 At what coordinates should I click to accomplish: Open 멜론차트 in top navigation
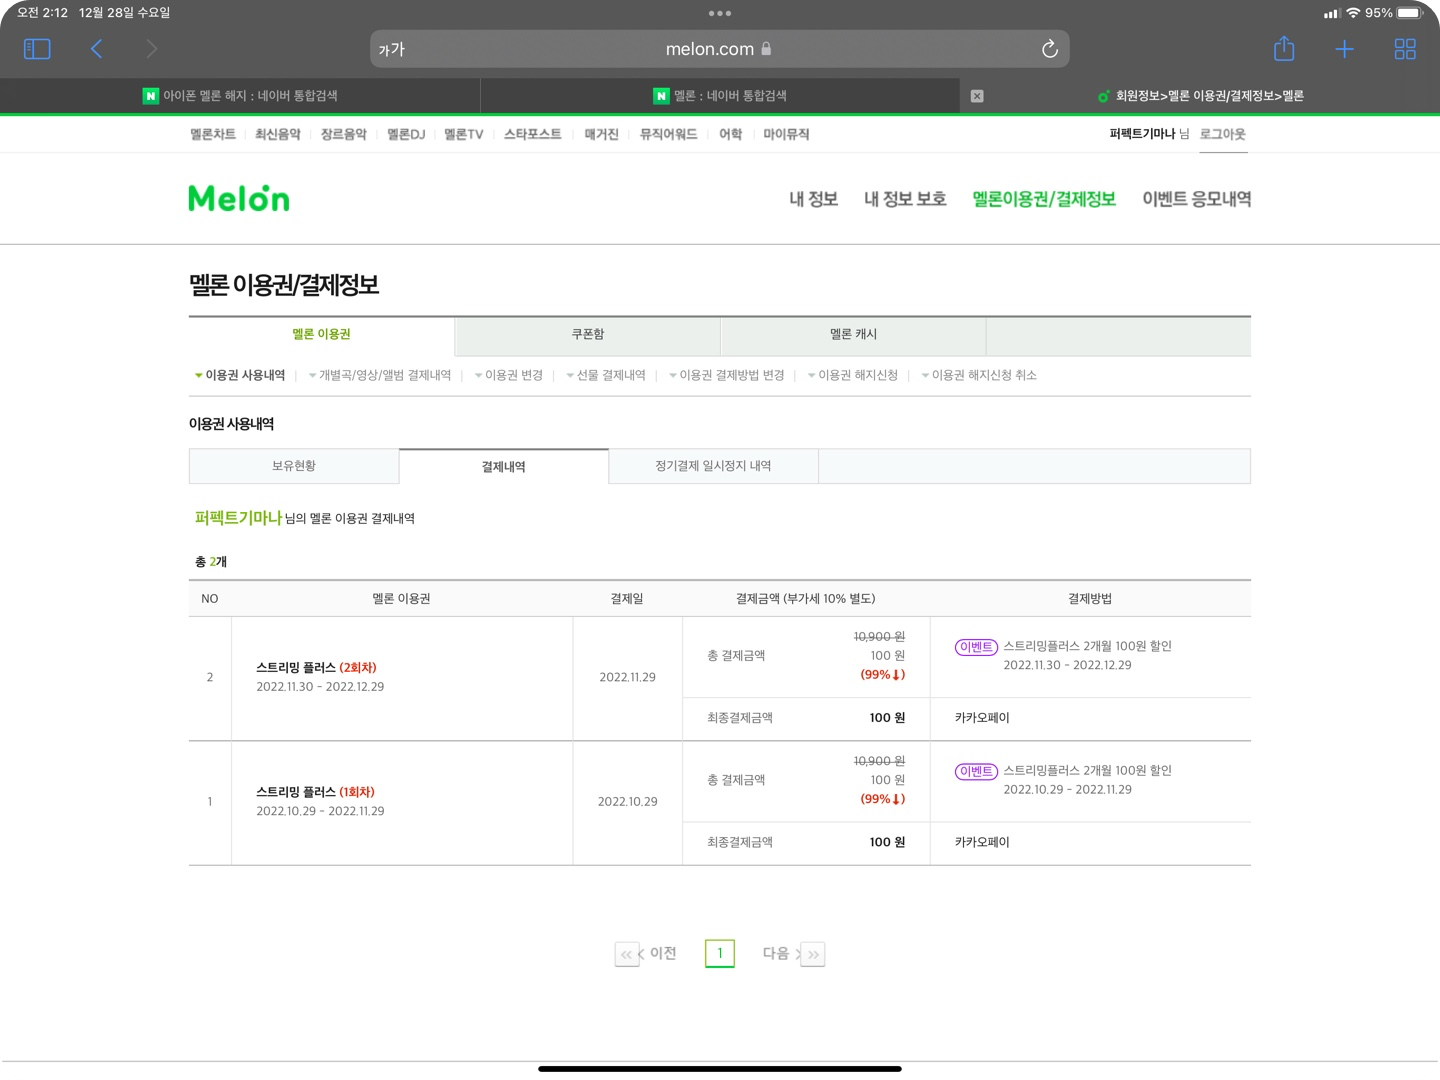coord(213,134)
